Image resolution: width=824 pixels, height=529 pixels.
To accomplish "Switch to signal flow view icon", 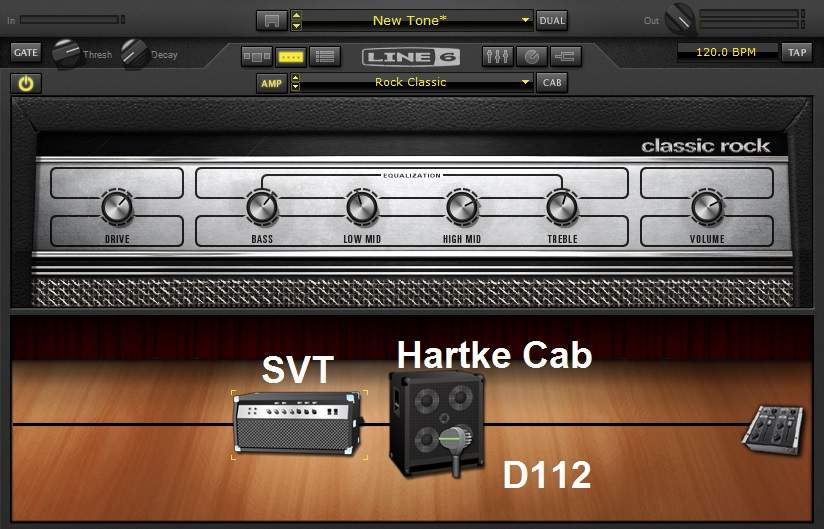I will click(x=256, y=56).
